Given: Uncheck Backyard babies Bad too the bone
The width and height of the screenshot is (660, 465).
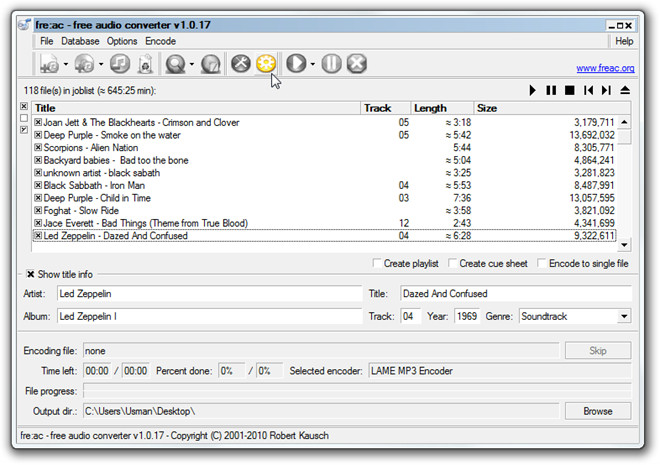Looking at the screenshot, I should (x=38, y=160).
